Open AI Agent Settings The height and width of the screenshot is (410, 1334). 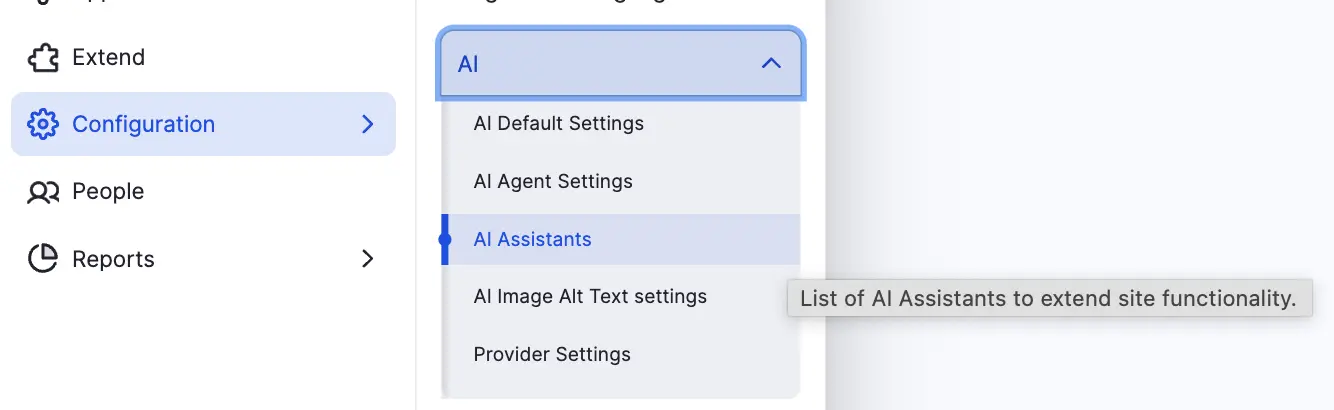pos(552,182)
